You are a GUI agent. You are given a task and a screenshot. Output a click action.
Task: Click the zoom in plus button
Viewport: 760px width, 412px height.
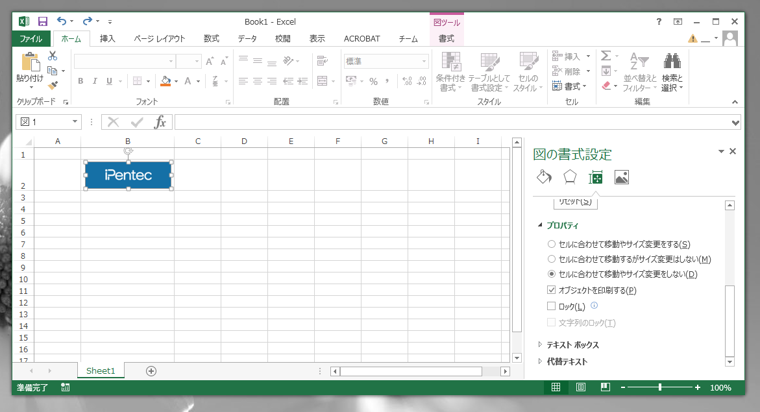[697, 387]
